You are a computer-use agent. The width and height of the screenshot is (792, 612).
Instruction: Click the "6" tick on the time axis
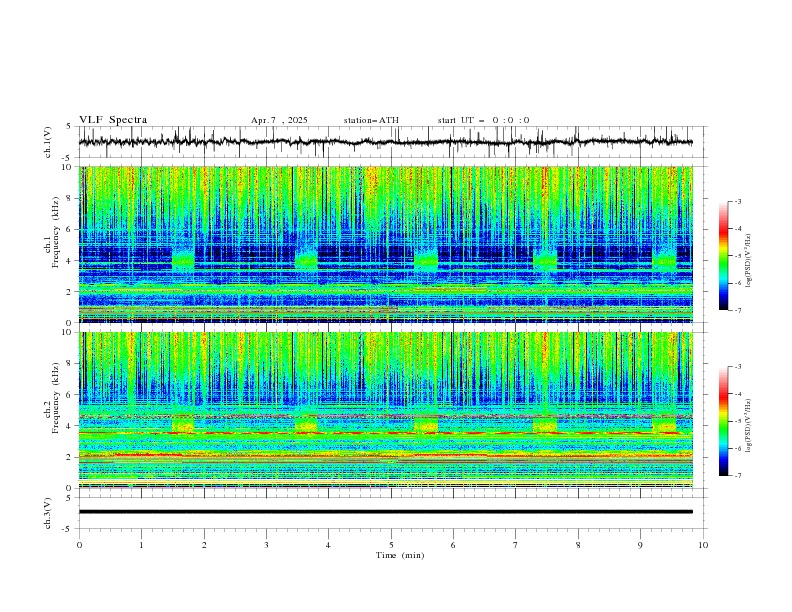click(x=454, y=545)
